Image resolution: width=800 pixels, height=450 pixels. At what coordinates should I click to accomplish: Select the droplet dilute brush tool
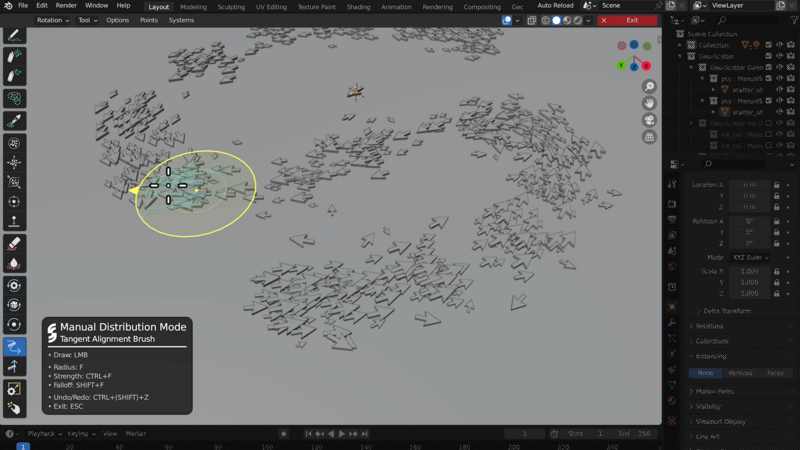[14, 263]
